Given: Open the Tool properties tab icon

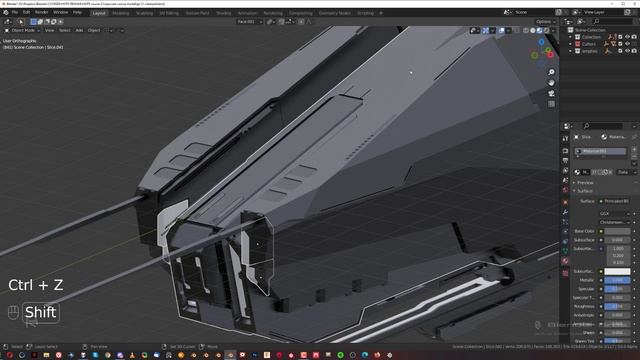Looking at the screenshot, I should 565,139.
